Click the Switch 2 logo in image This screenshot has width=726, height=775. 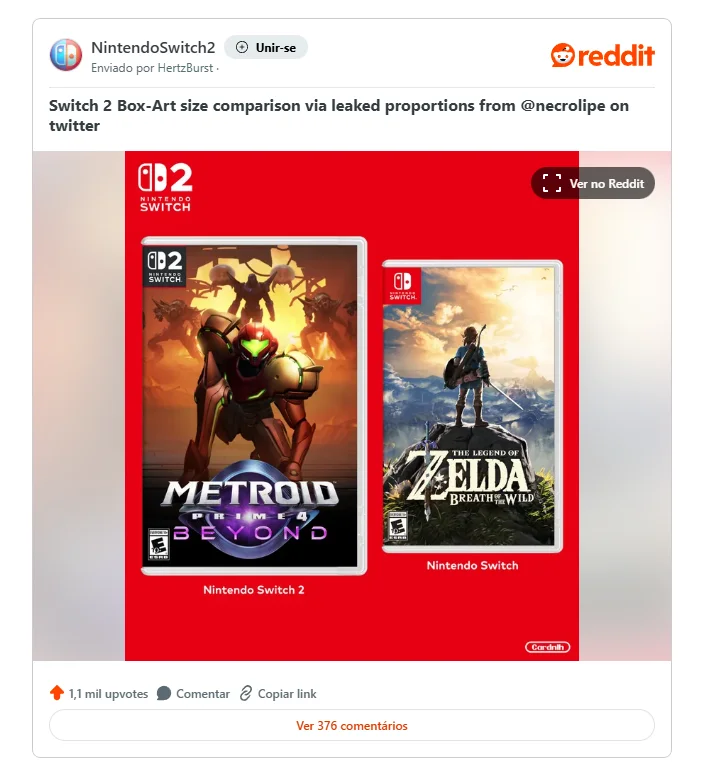(165, 187)
